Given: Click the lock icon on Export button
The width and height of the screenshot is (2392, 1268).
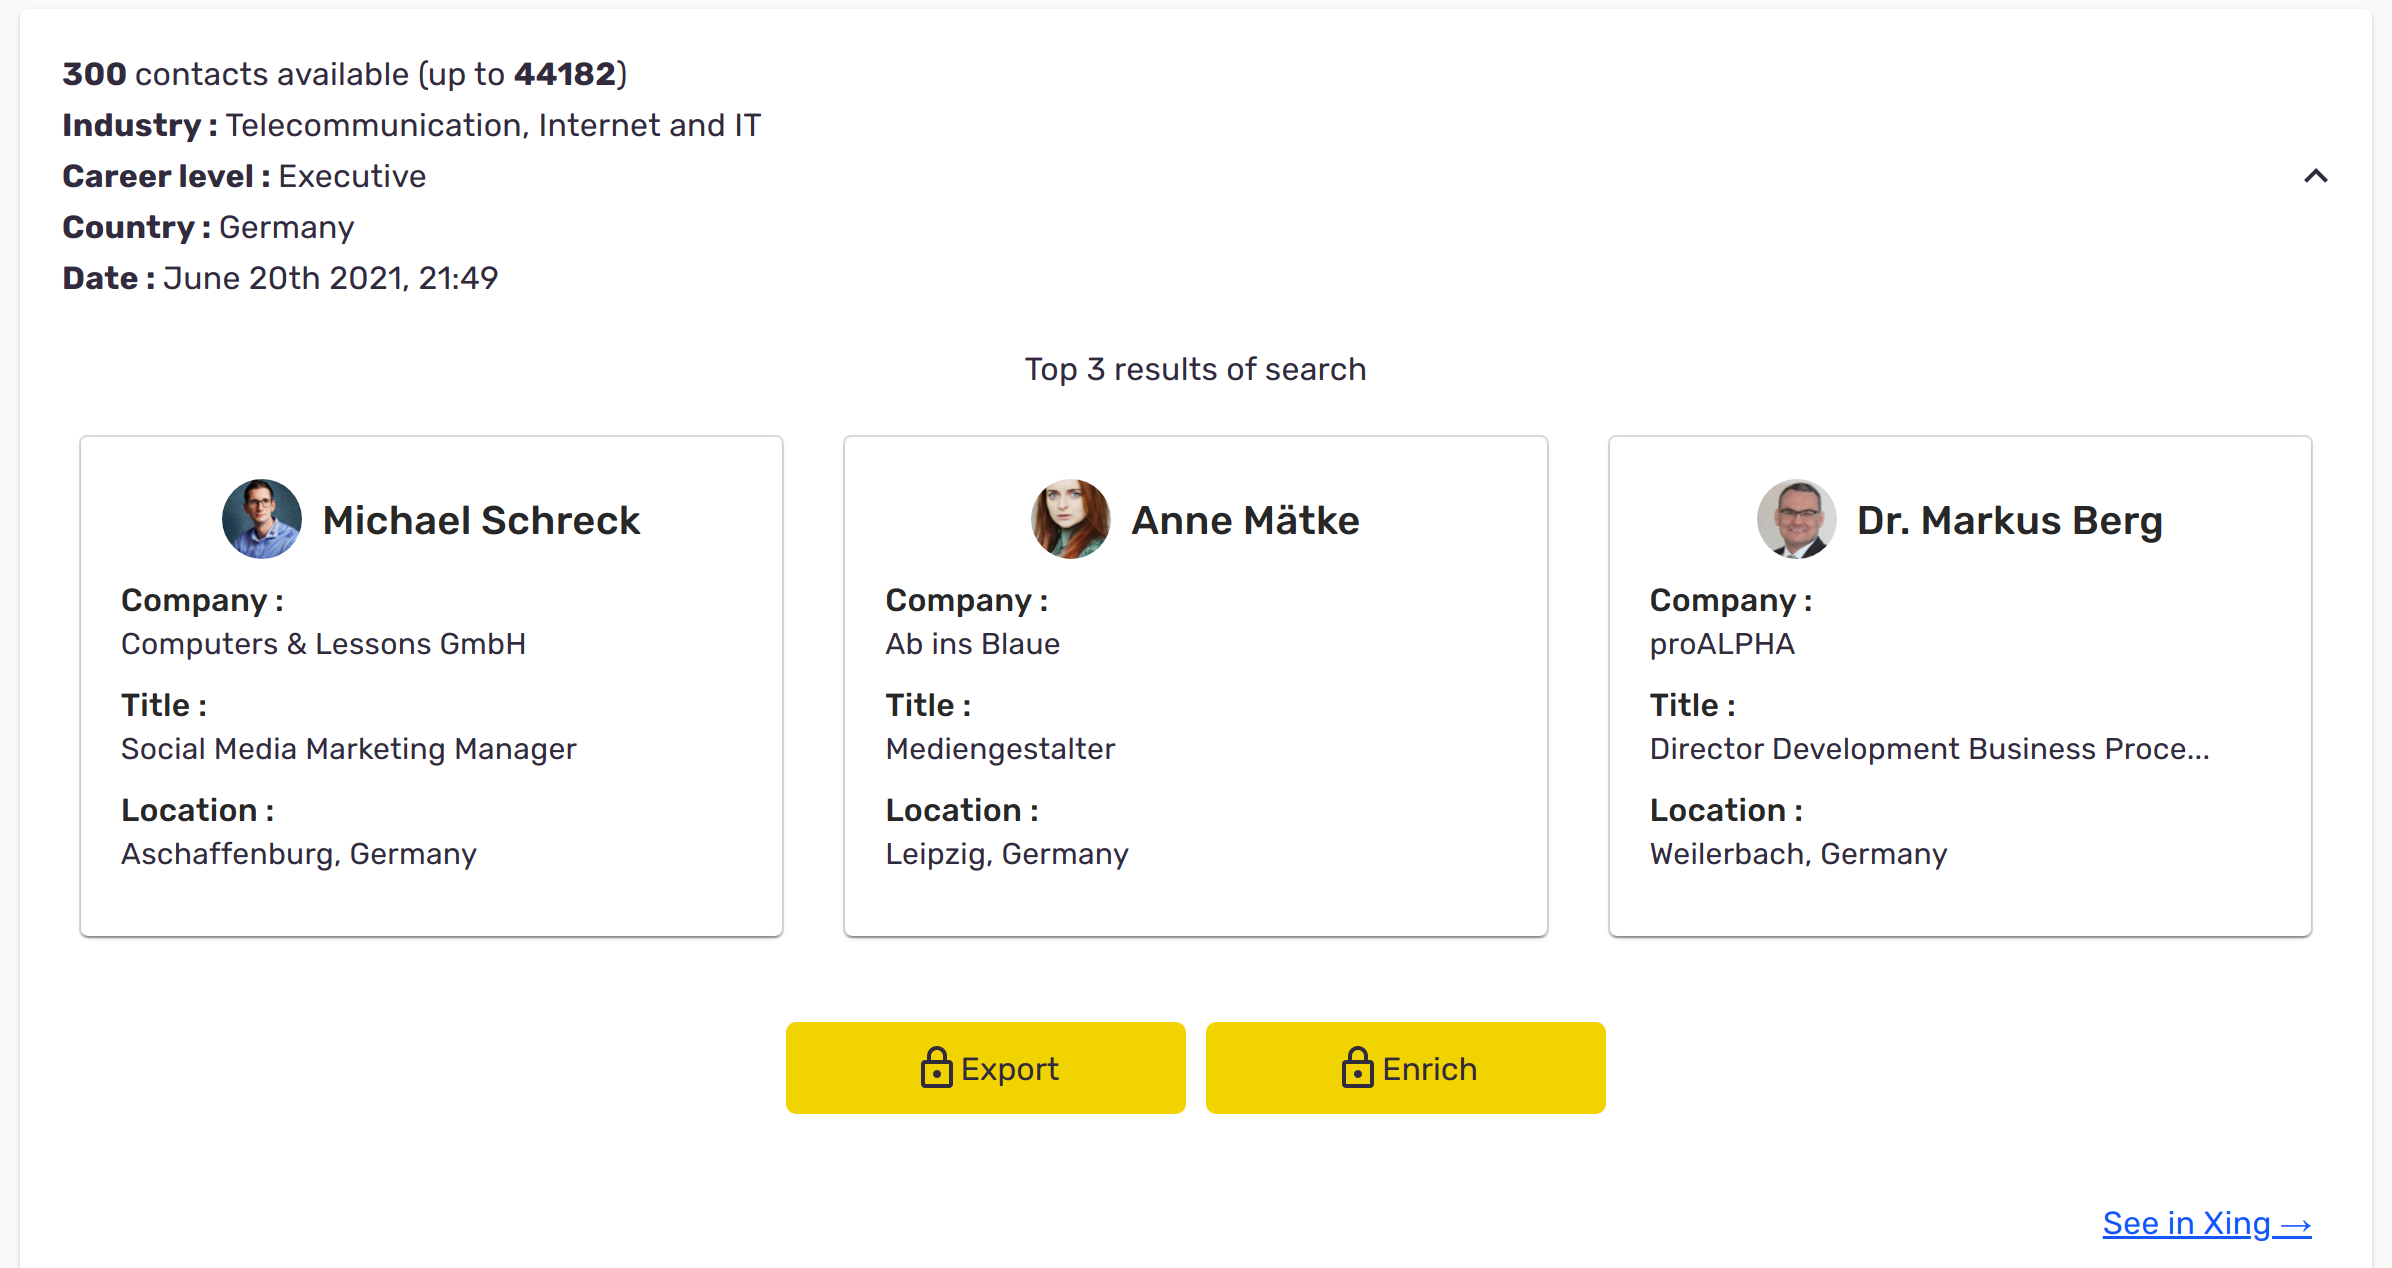Looking at the screenshot, I should pos(936,1068).
